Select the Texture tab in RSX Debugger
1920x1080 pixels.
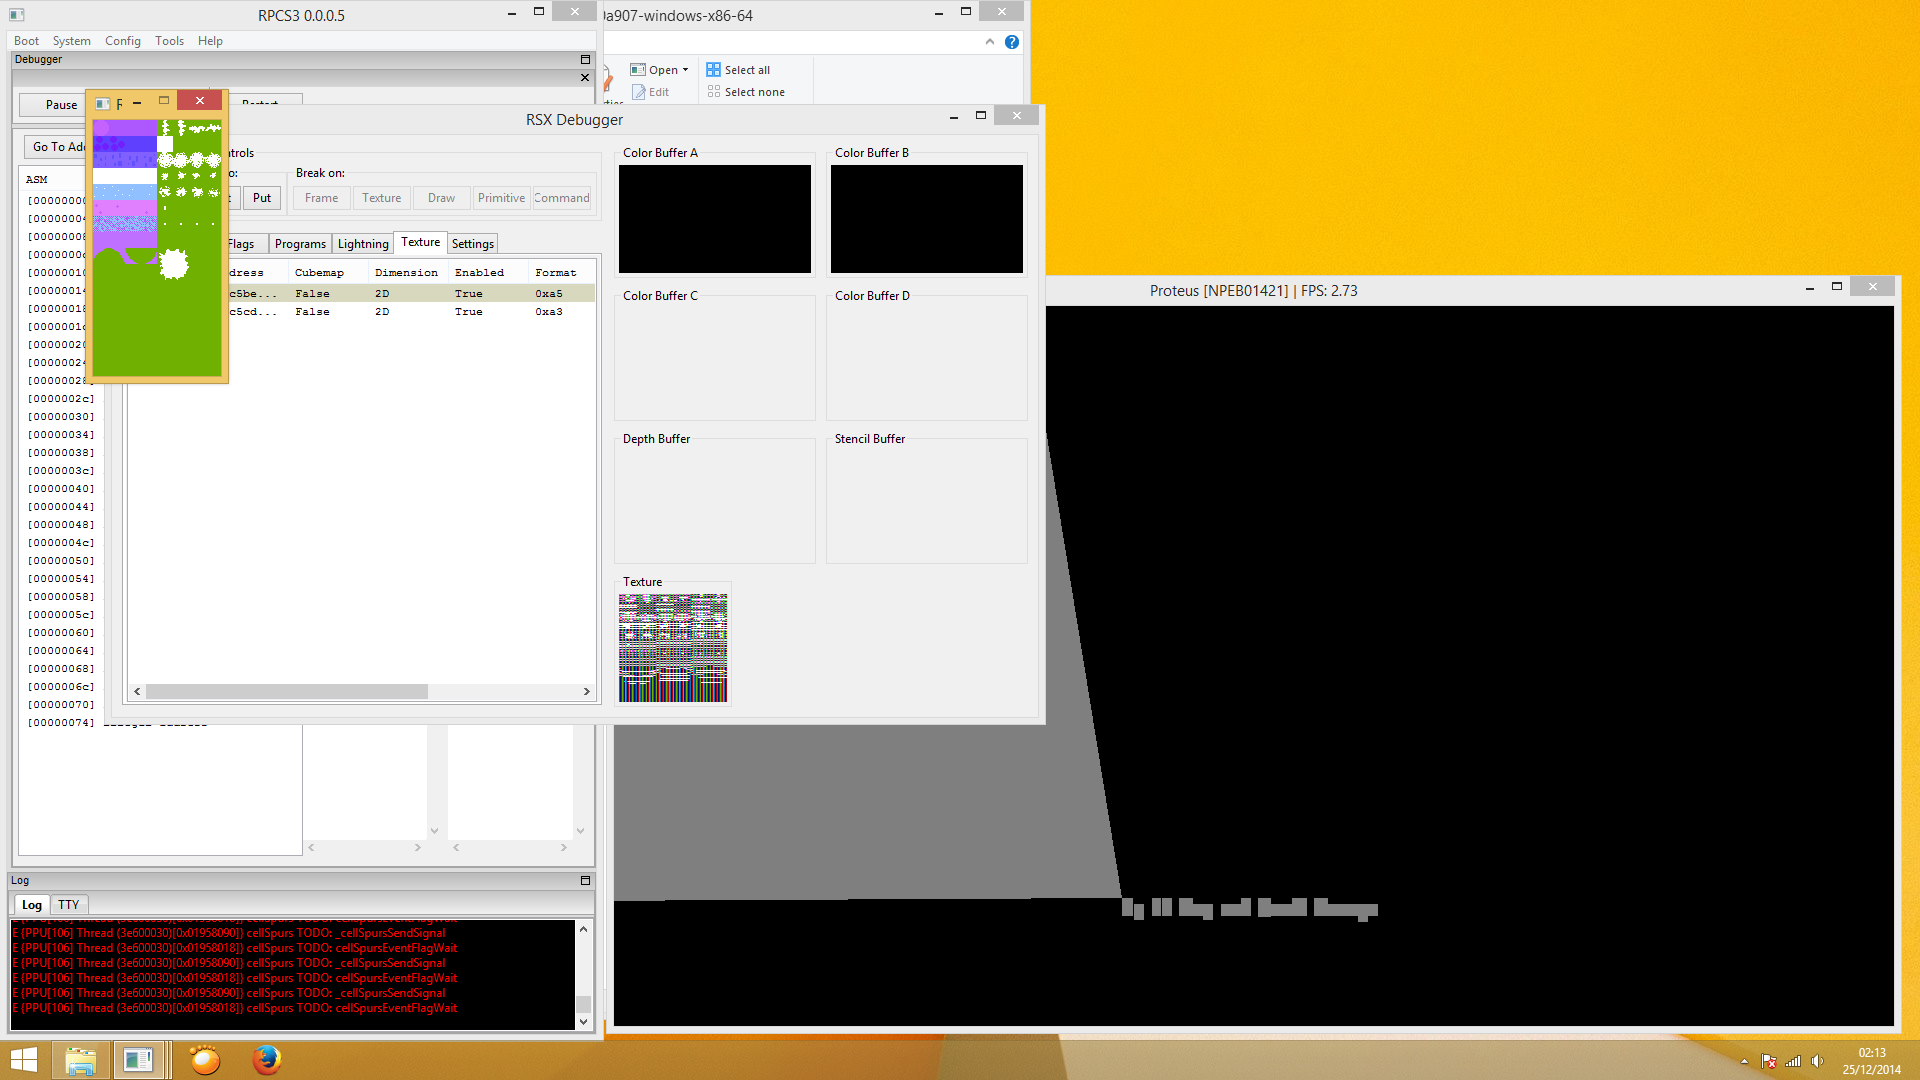click(420, 242)
